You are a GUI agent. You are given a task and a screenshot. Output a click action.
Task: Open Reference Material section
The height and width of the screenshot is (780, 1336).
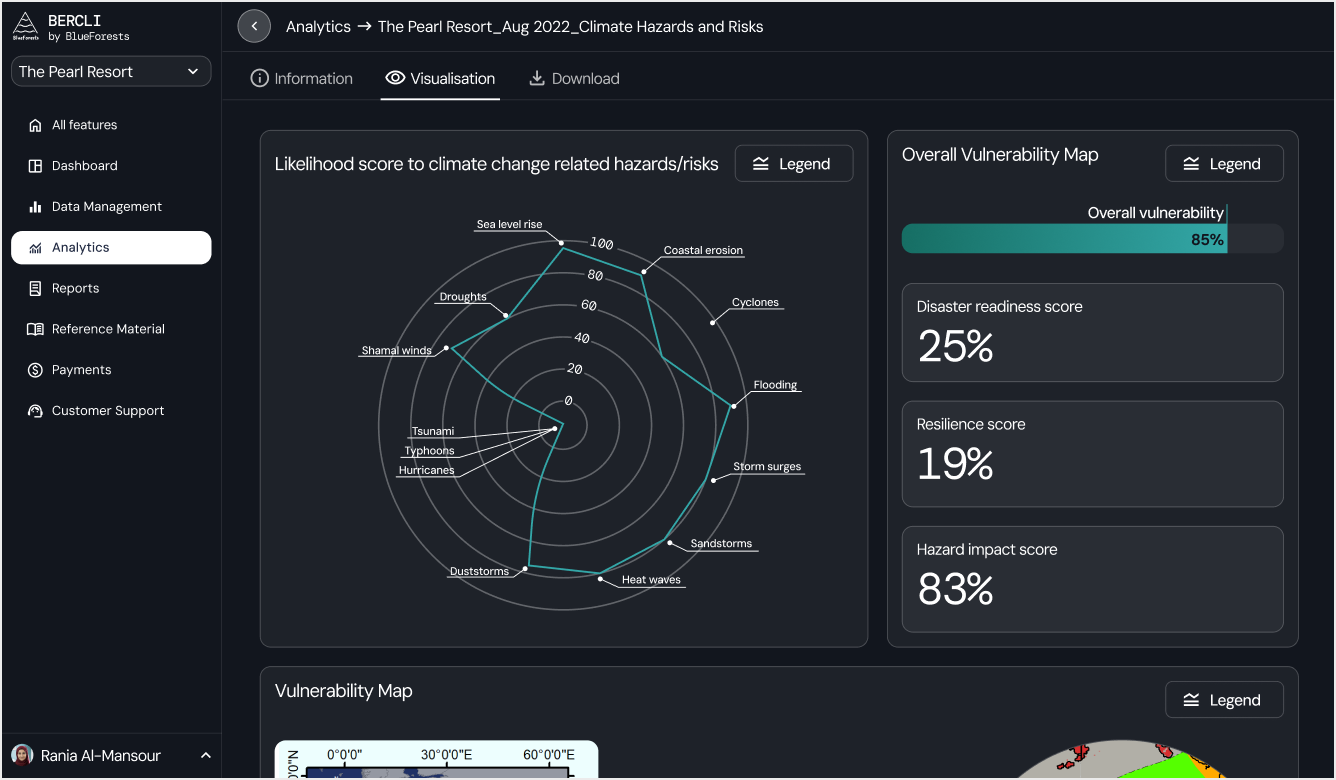point(111,329)
